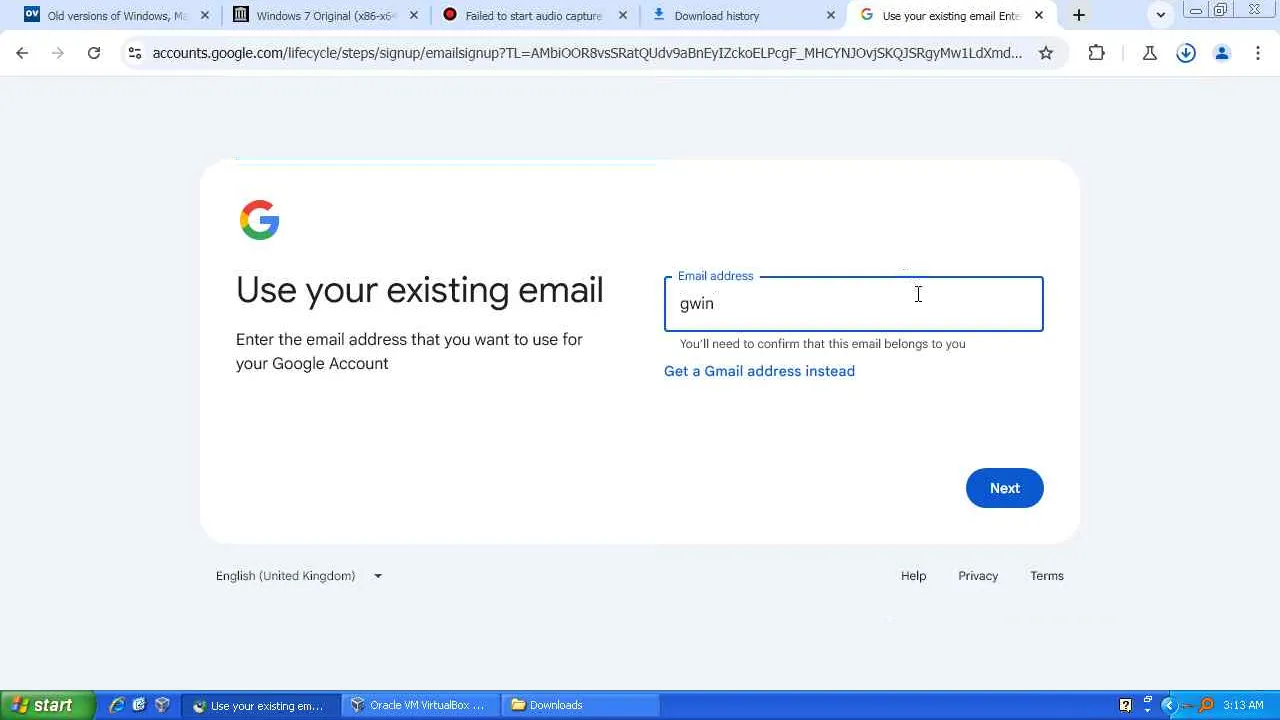This screenshot has width=1280, height=720.
Task: Open site information icon in address bar
Action: click(x=135, y=53)
